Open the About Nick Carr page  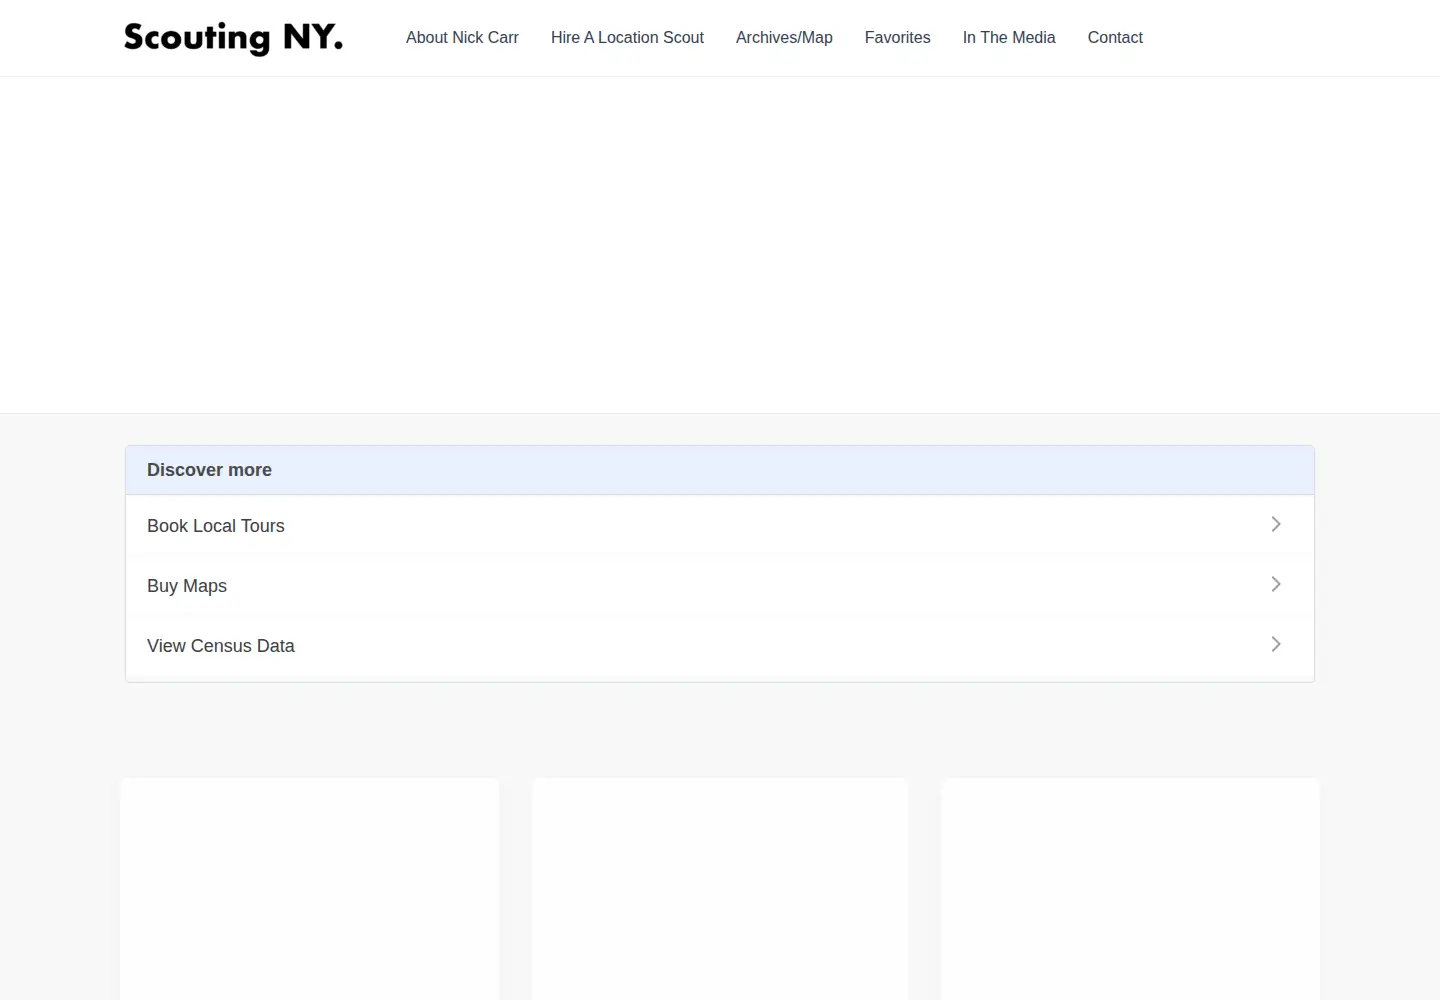tap(462, 38)
